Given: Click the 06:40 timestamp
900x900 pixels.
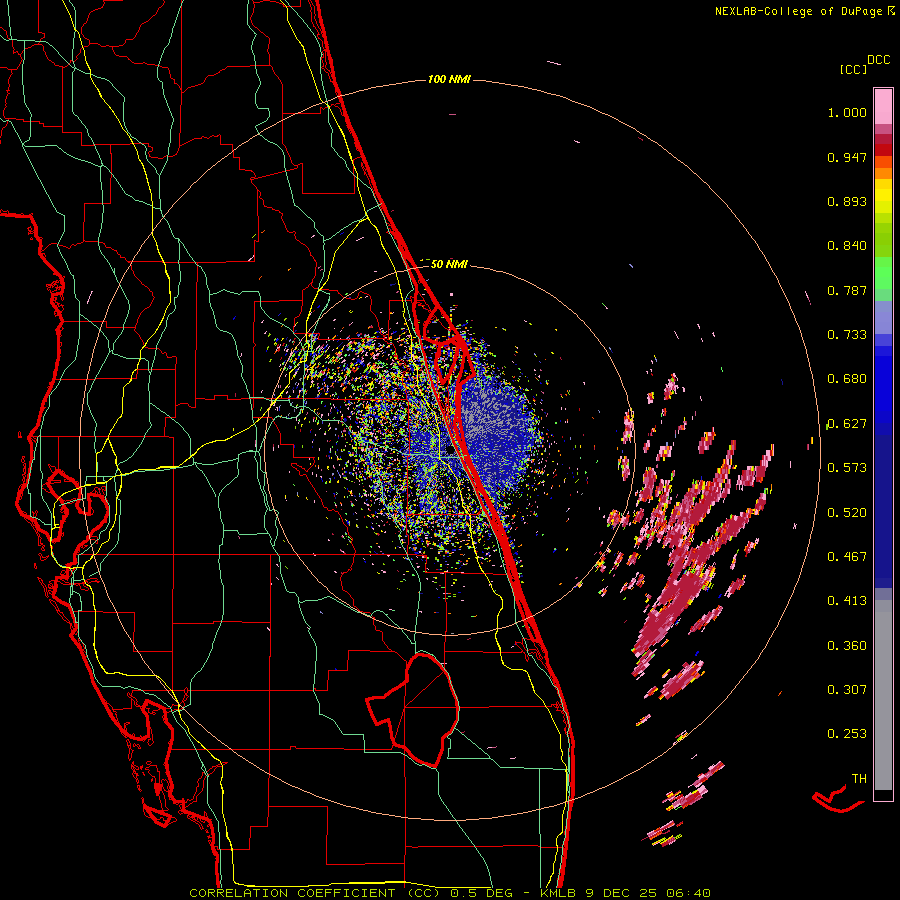Looking at the screenshot, I should (x=688, y=893).
